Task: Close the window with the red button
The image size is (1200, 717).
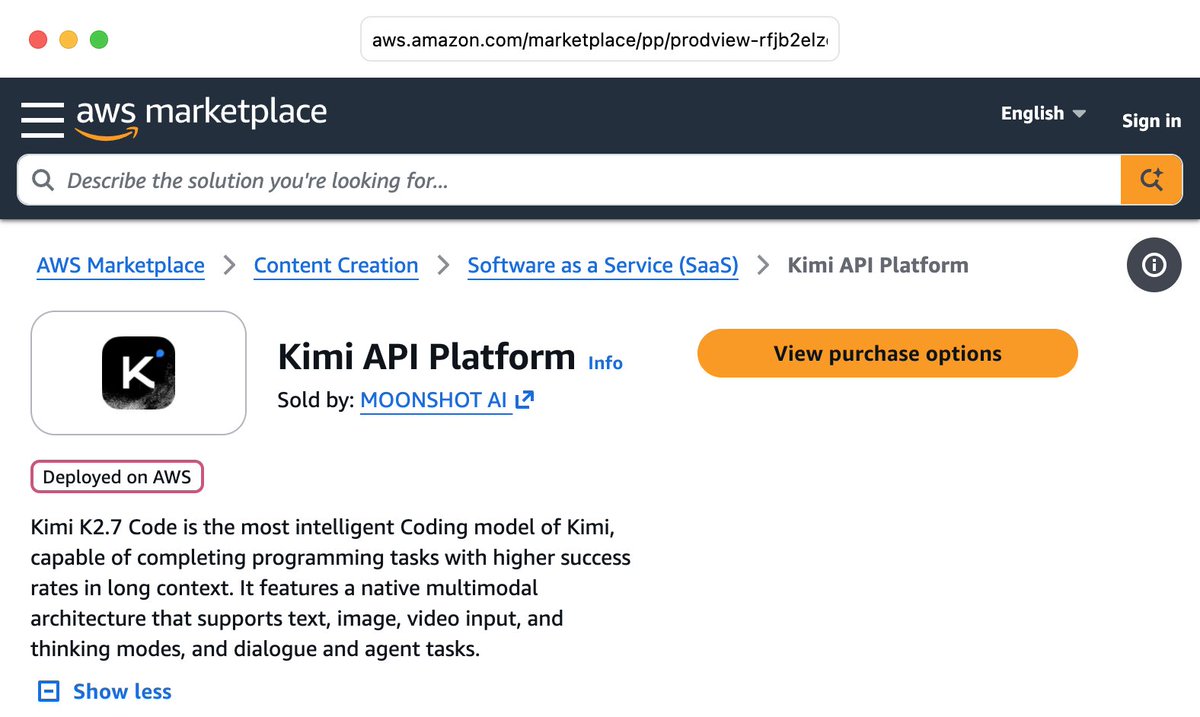Action: [x=39, y=40]
